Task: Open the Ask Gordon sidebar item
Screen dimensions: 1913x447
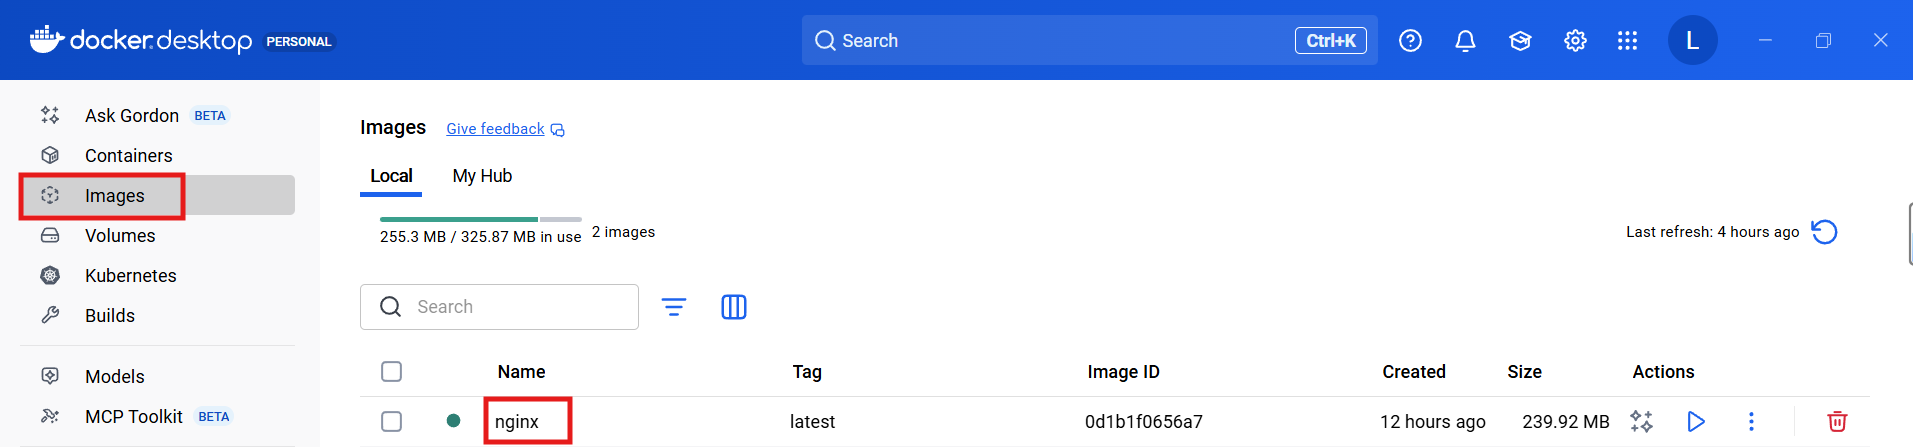Action: coord(157,116)
